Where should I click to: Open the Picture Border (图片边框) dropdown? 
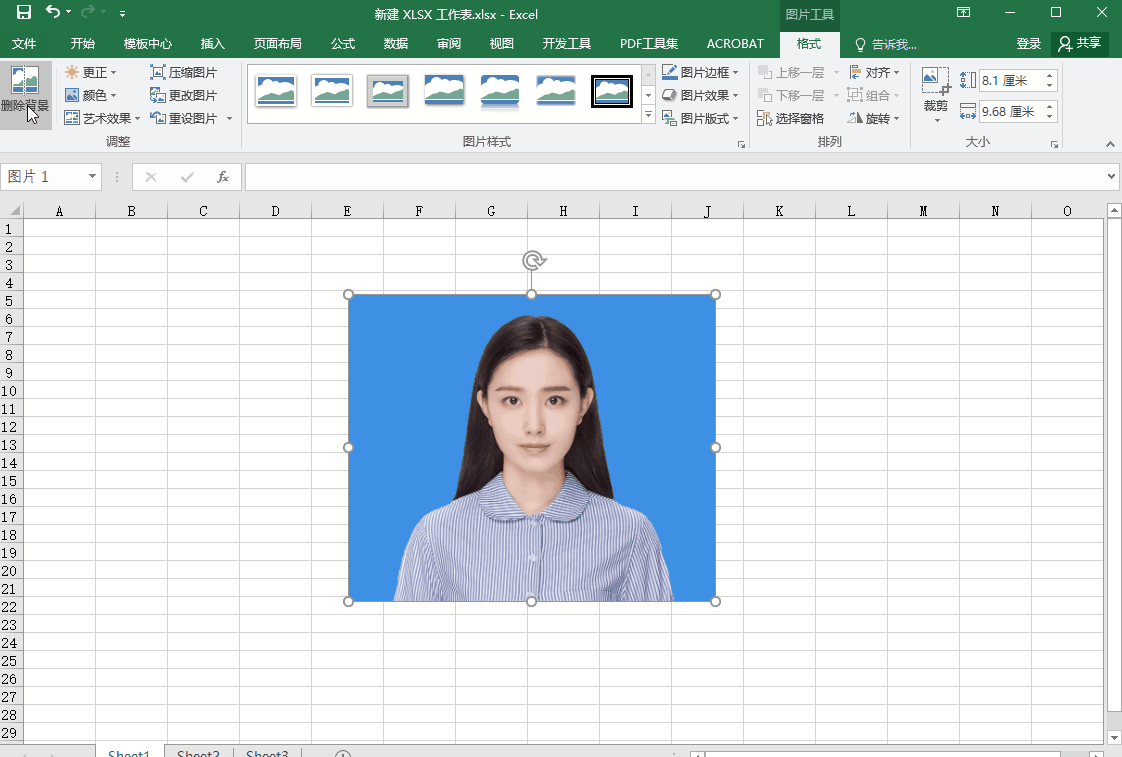coord(700,73)
